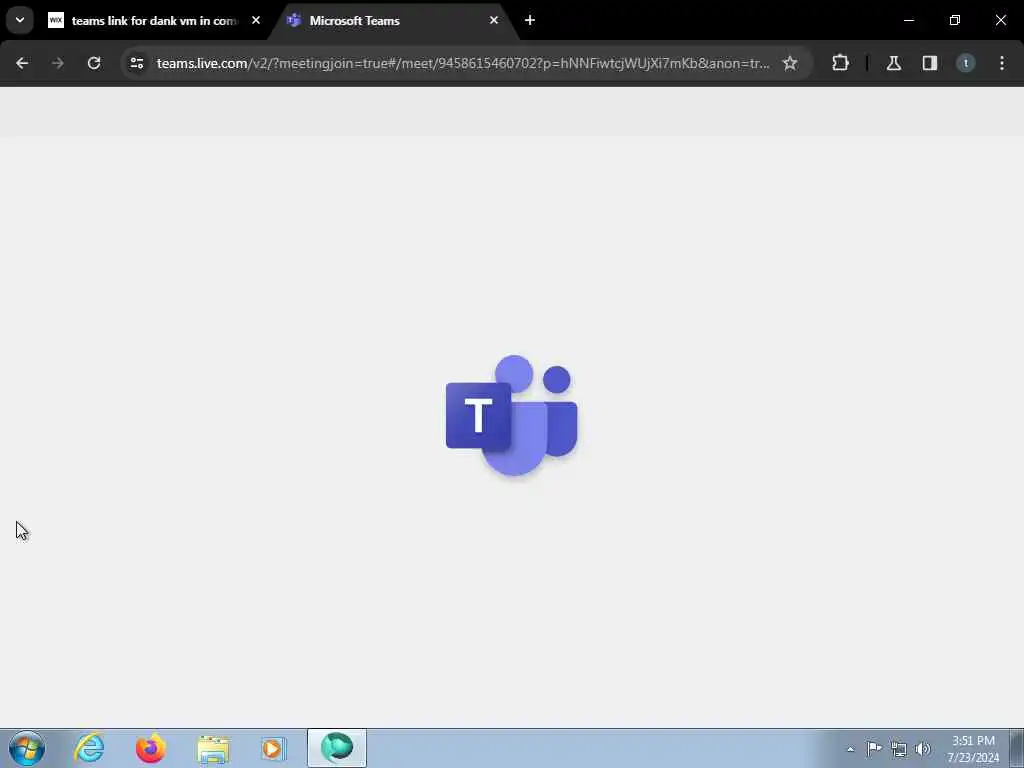Launch Firefox from the taskbar
Screen dimensions: 1024x768
(x=150, y=748)
